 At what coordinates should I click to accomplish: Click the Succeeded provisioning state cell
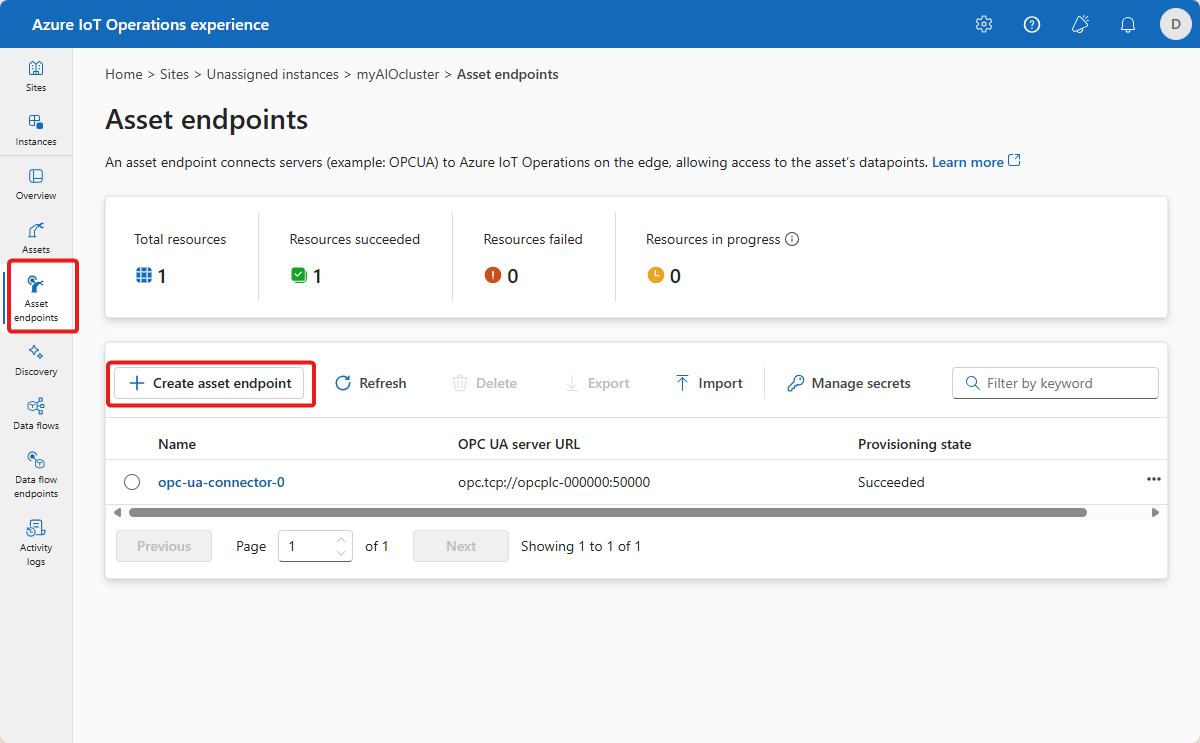[x=891, y=482]
